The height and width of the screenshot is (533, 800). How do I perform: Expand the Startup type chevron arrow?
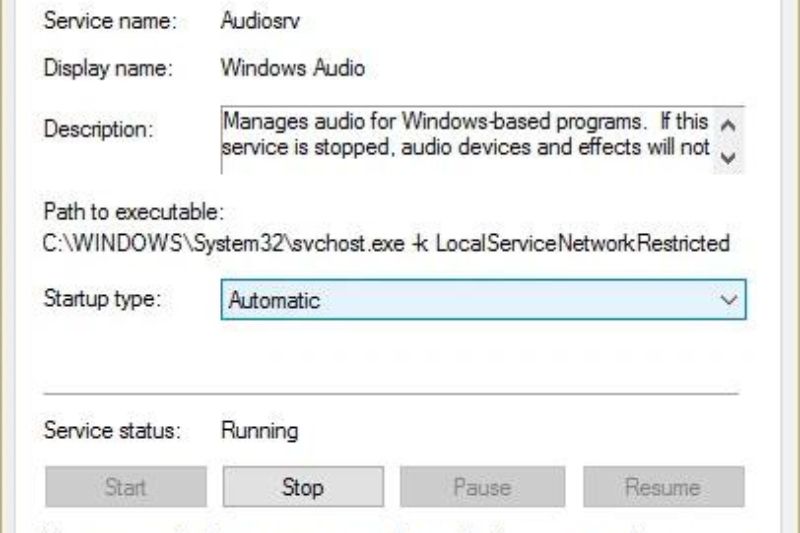point(729,299)
